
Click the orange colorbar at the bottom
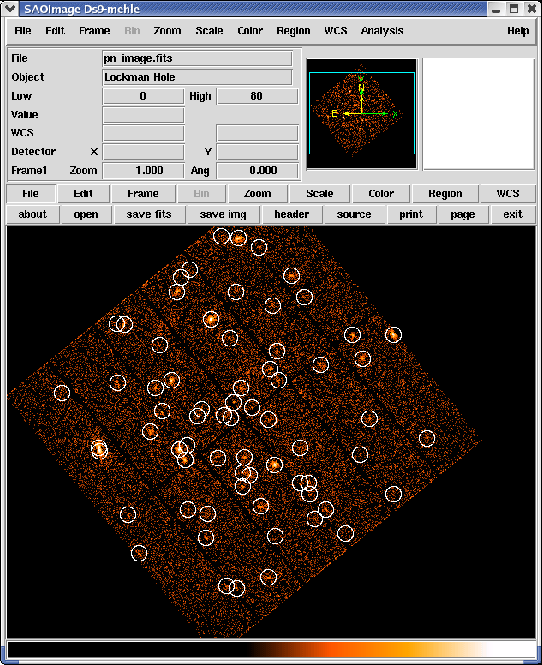[271, 650]
